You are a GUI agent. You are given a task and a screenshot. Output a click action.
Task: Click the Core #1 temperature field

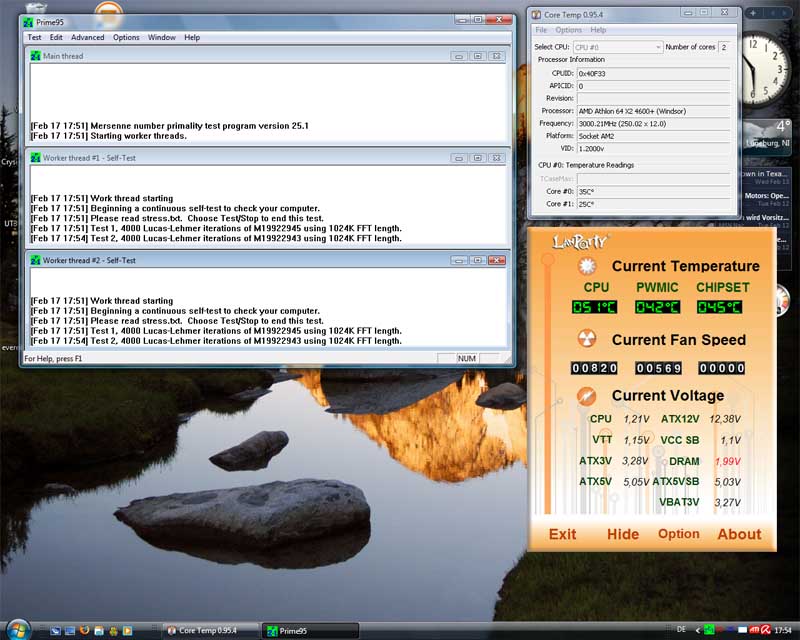tap(653, 204)
